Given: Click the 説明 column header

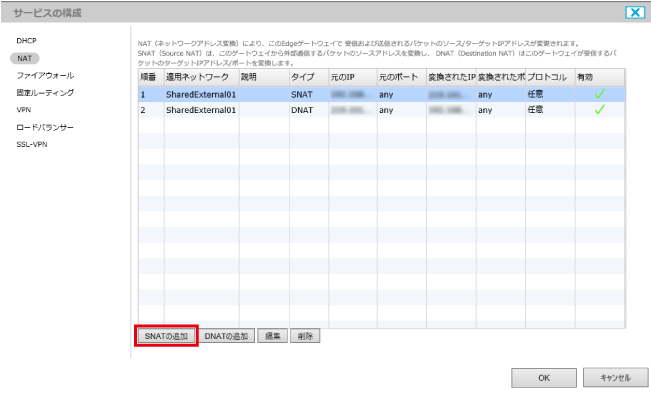Looking at the screenshot, I should coord(264,77).
